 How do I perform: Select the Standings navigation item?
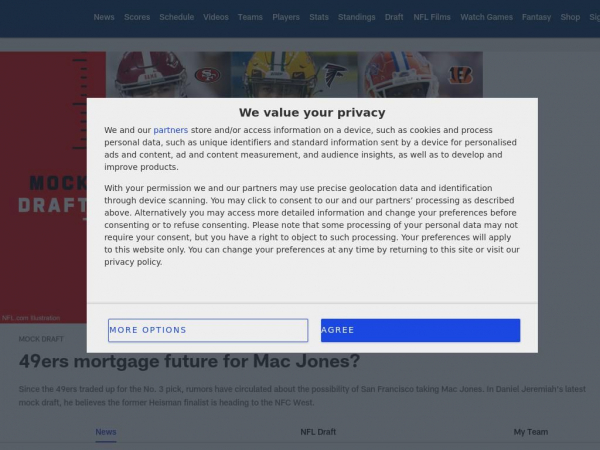coord(357,17)
